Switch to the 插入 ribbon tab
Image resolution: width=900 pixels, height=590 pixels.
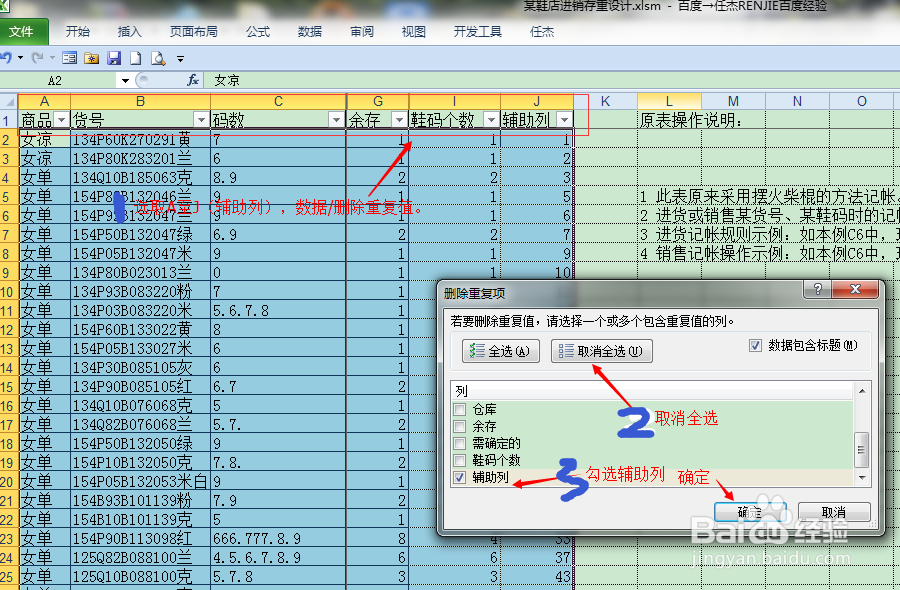pyautogui.click(x=129, y=32)
